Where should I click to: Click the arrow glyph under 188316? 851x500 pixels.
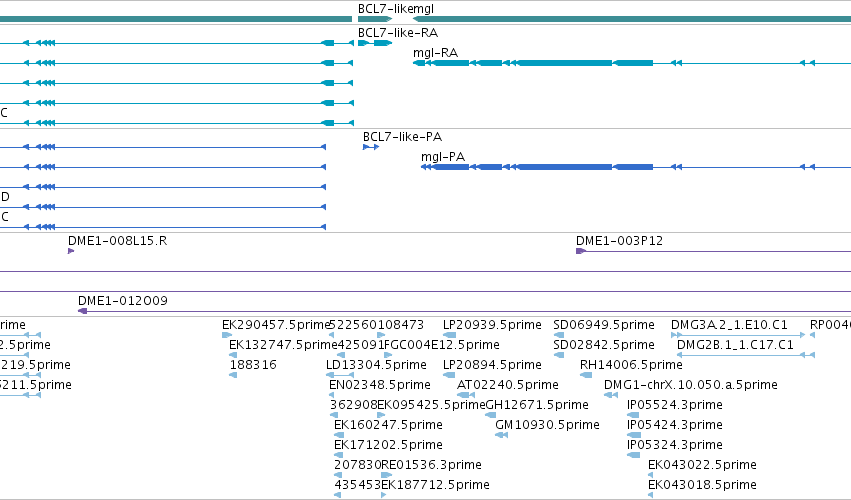pyautogui.click(x=233, y=375)
